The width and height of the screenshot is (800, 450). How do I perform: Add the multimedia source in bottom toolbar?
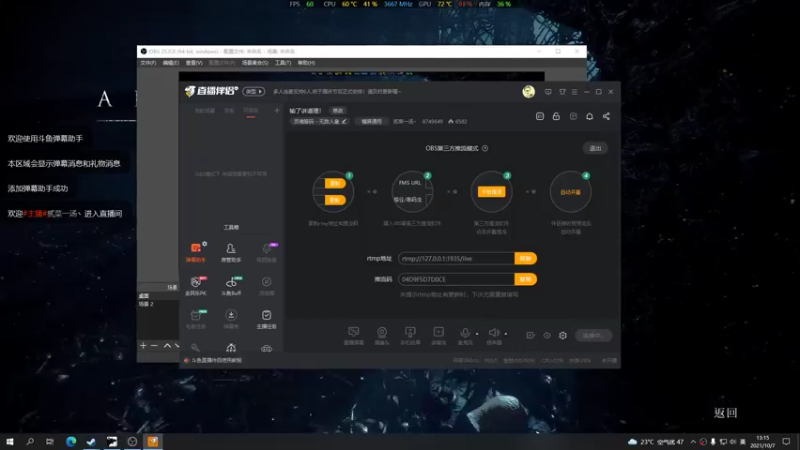point(439,336)
